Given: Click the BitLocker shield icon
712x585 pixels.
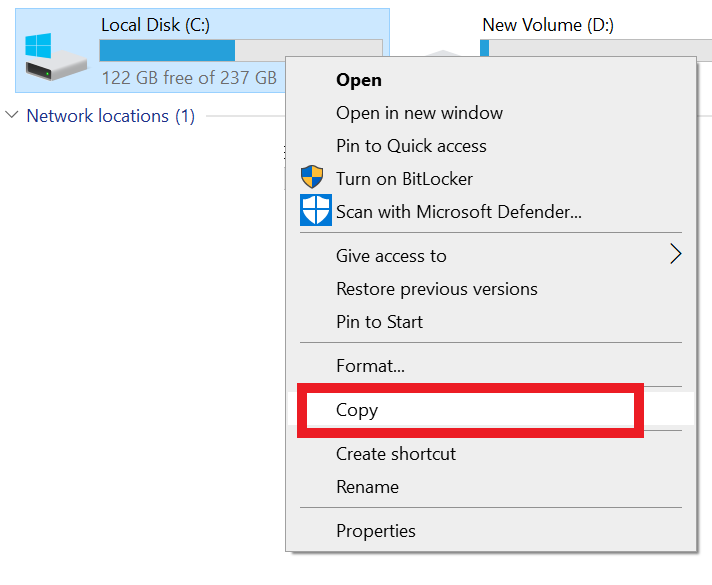Looking at the screenshot, I should [x=313, y=178].
